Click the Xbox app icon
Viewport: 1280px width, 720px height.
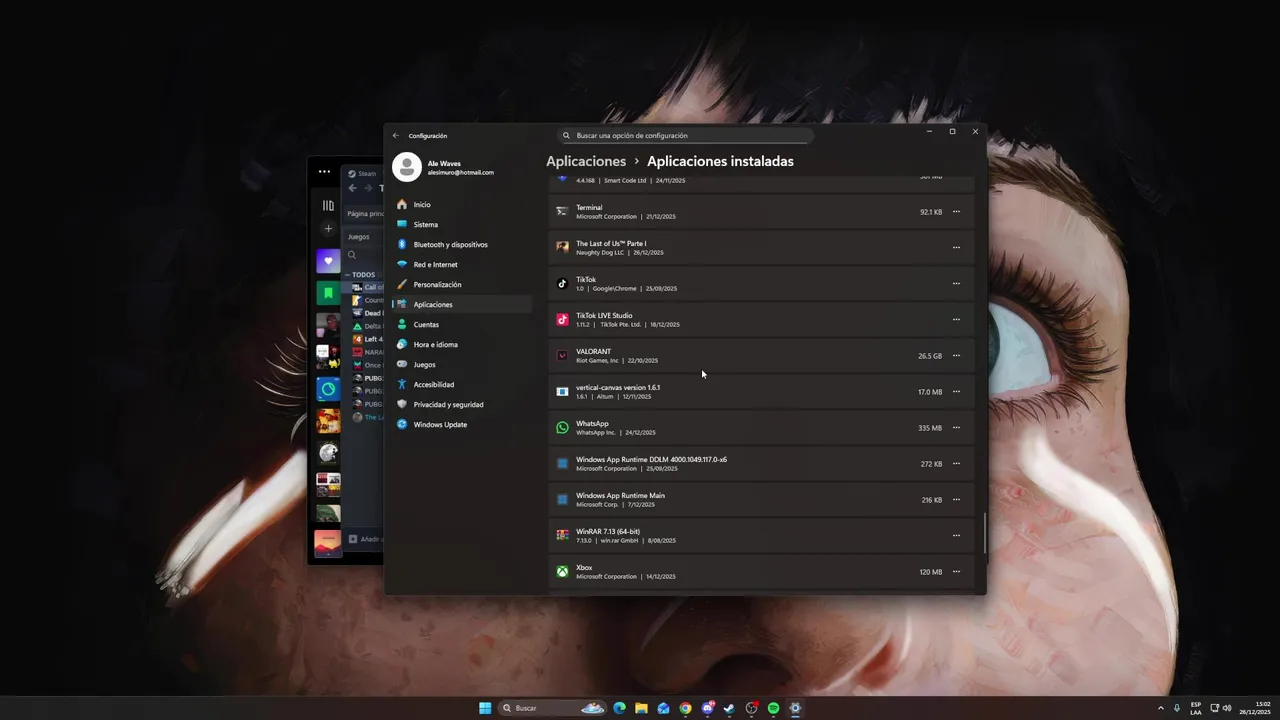[x=562, y=572]
